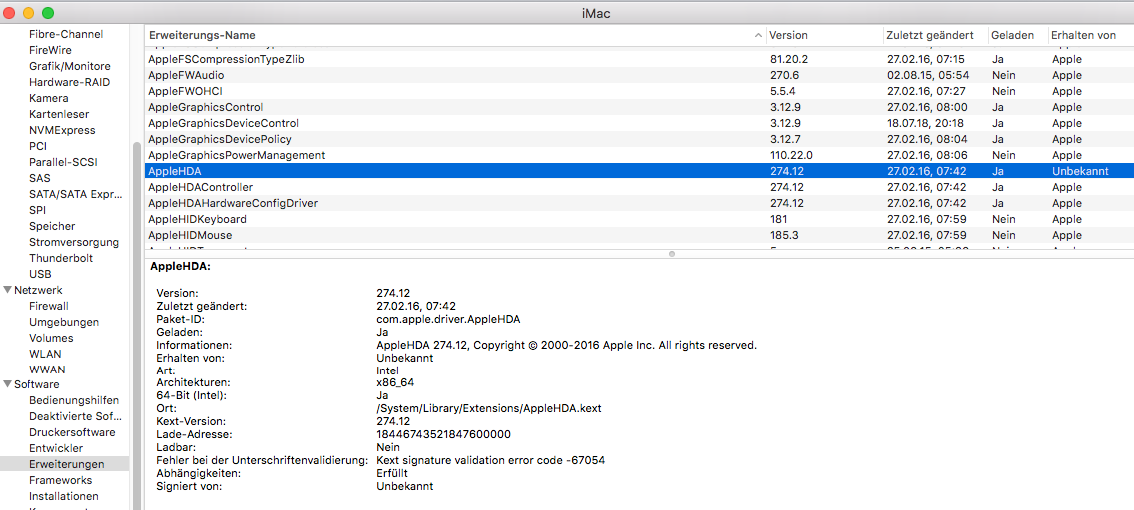
Task: Click the sidebar vertical scrollbar
Action: (137, 300)
